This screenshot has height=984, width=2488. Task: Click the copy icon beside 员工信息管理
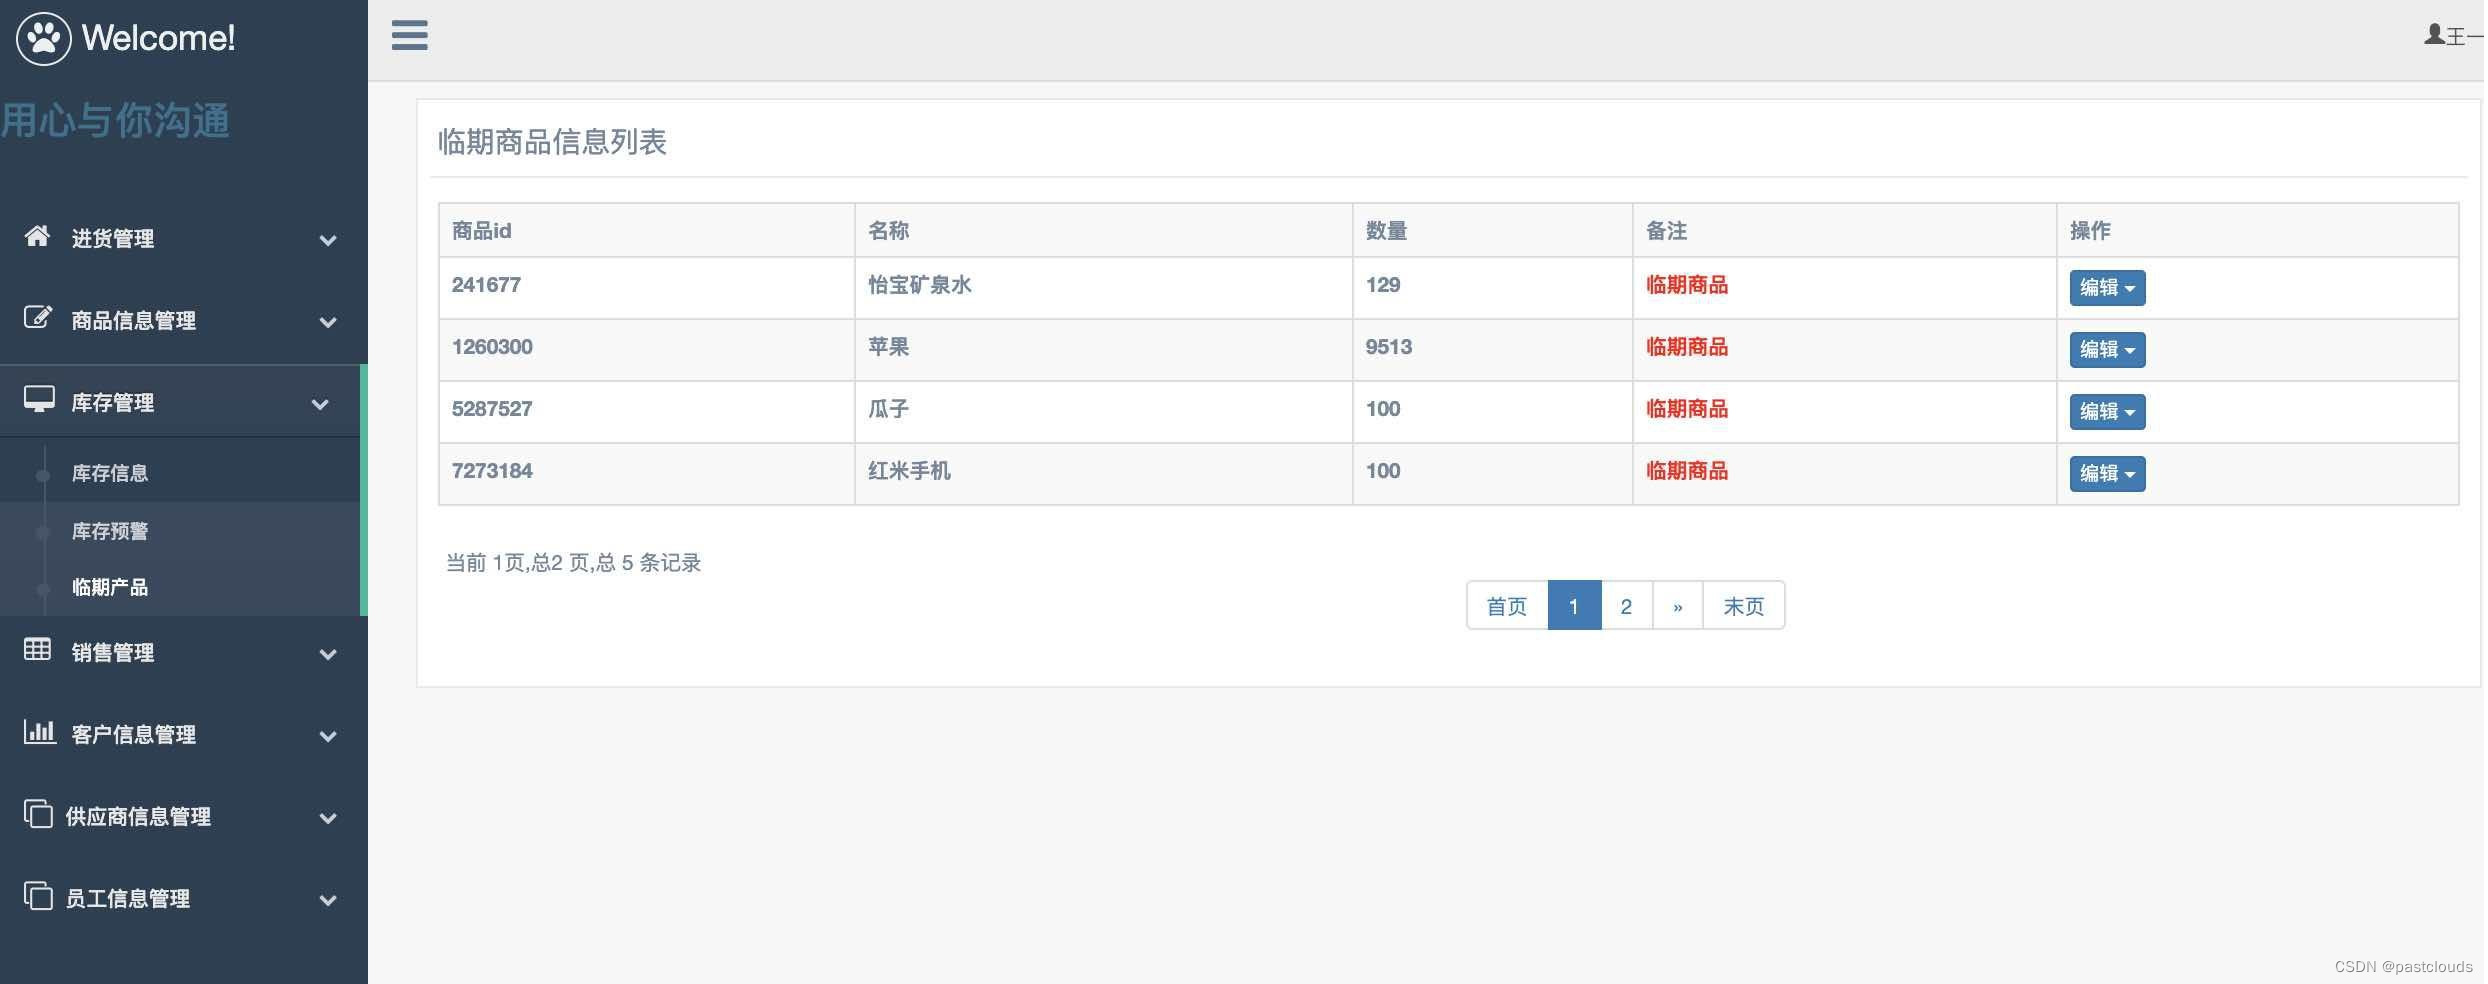coord(38,896)
